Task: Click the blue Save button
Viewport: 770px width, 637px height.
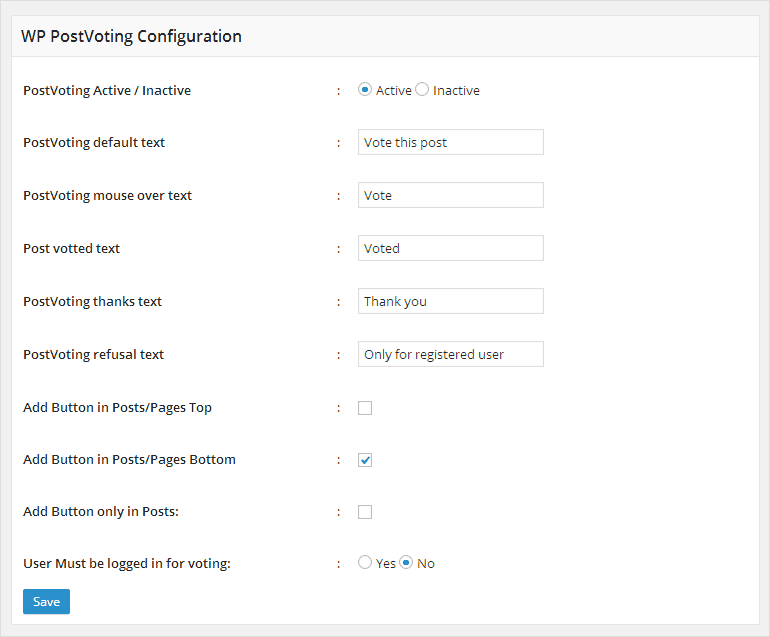Action: click(x=46, y=602)
